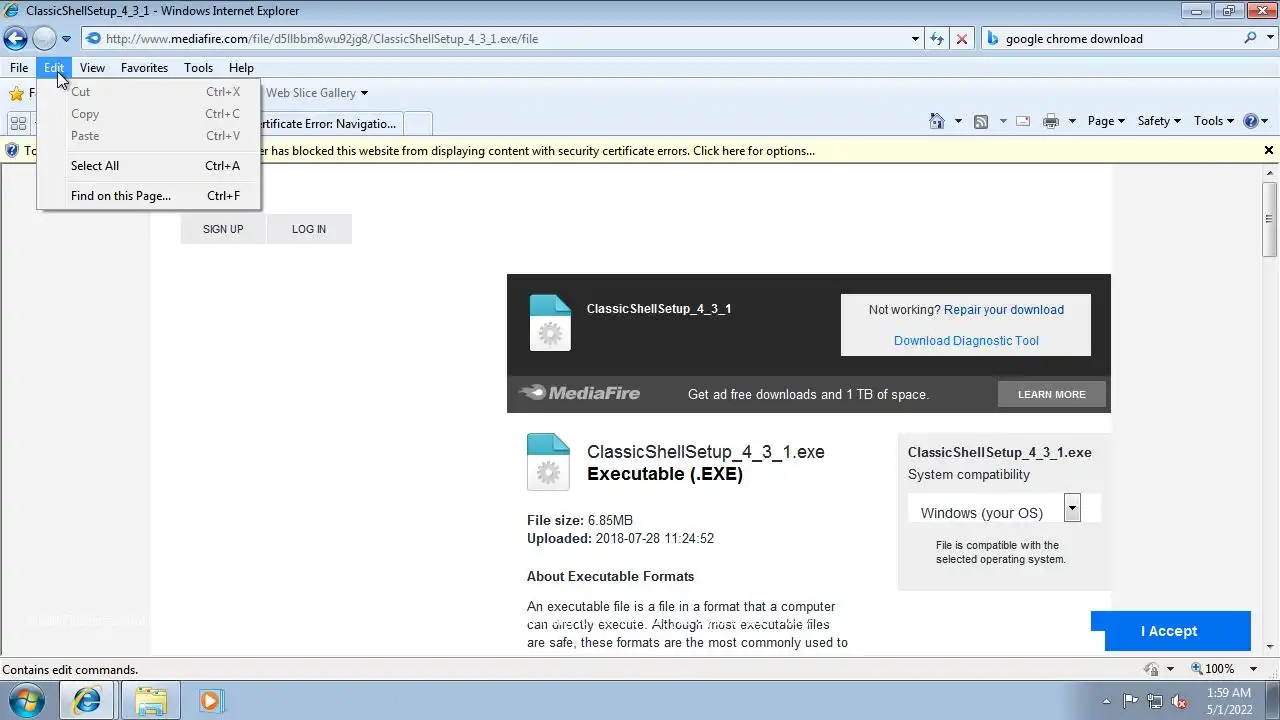This screenshot has height=720, width=1280.
Task: Click the Home icon in the command bar
Action: coord(937,121)
